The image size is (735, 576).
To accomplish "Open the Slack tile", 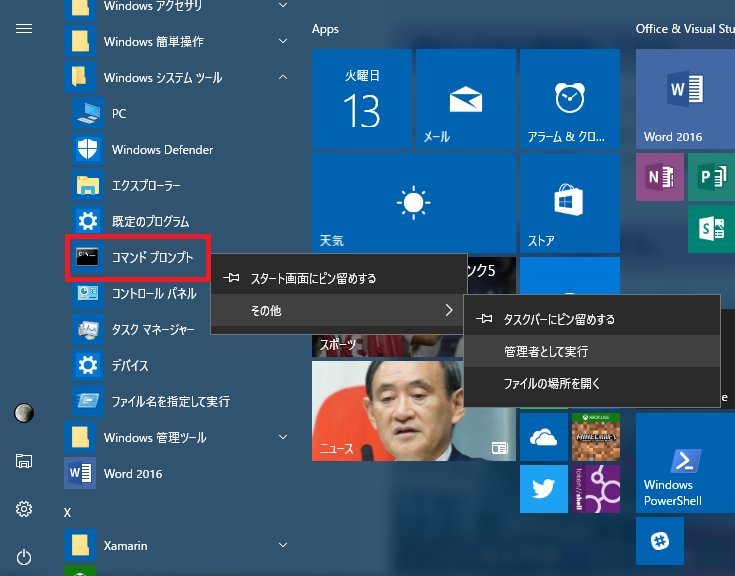I will (660, 541).
